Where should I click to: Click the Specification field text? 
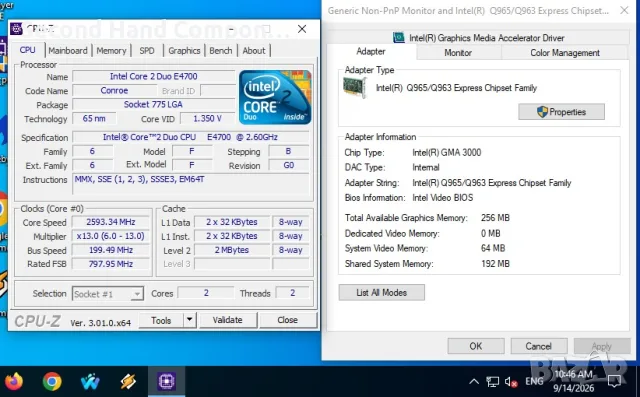190,137
